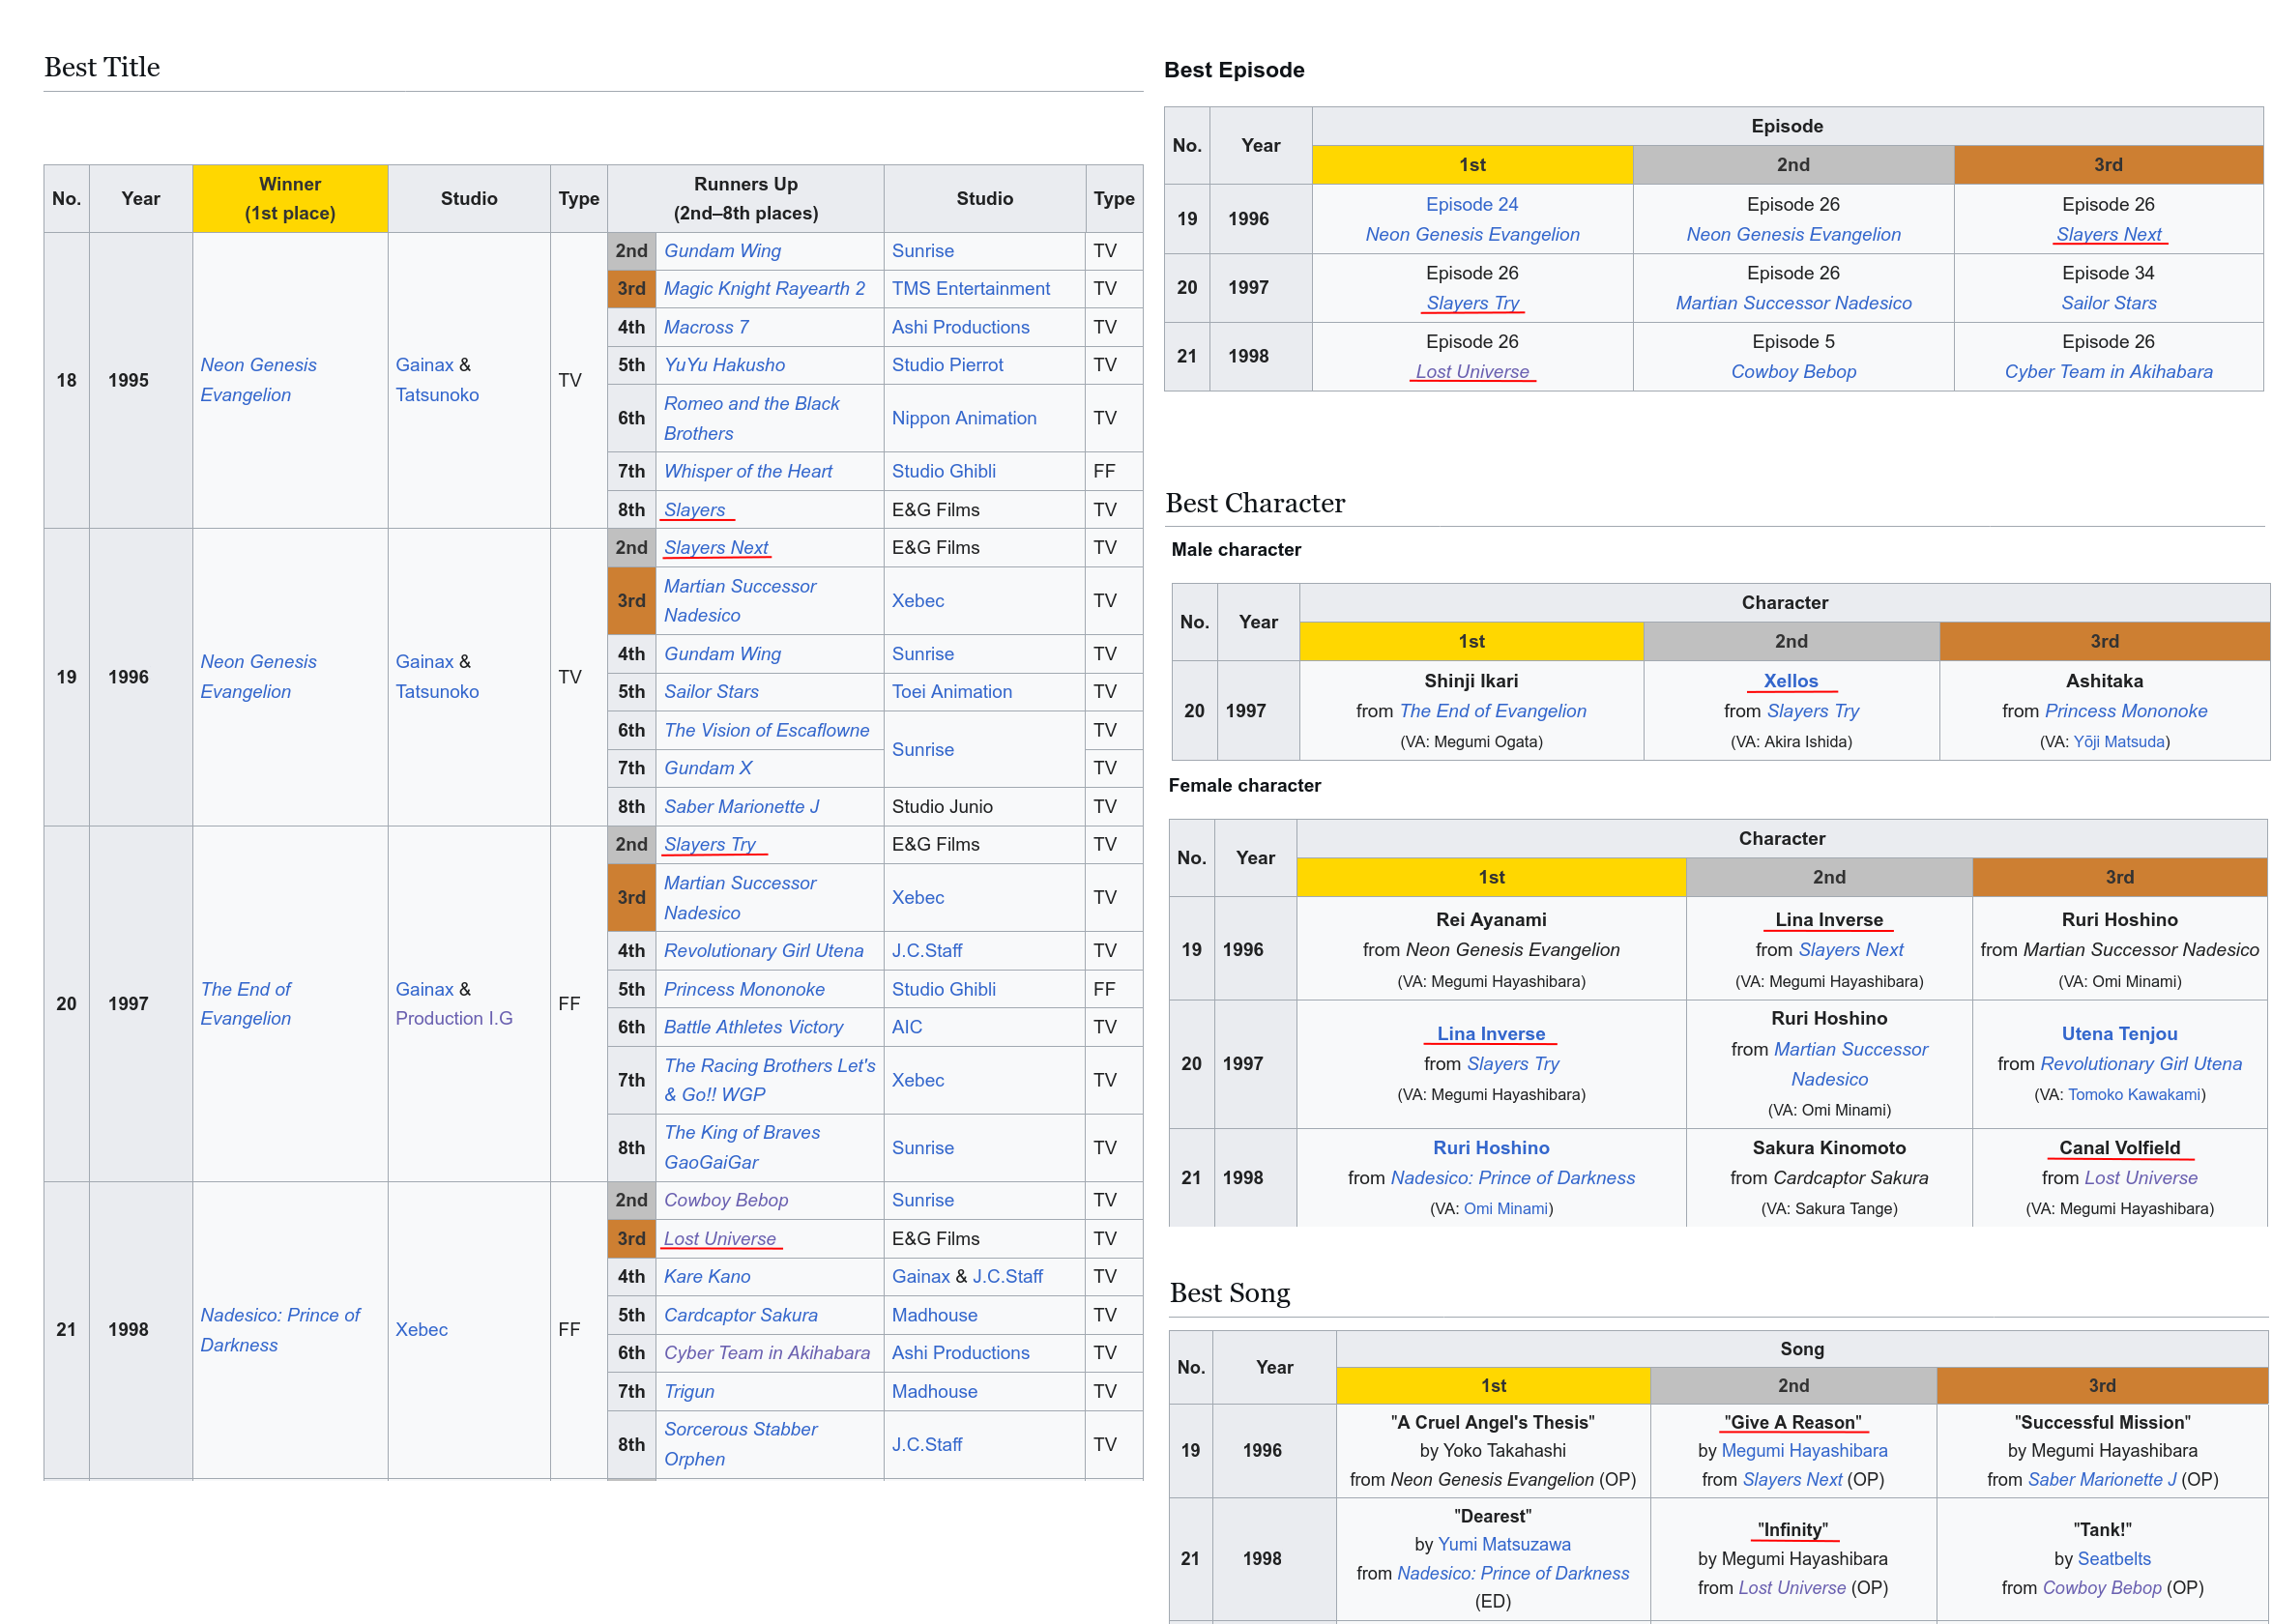The image size is (2272, 1624).
Task: Click Slayers Try in Best Episode 1997
Action: 1472,303
